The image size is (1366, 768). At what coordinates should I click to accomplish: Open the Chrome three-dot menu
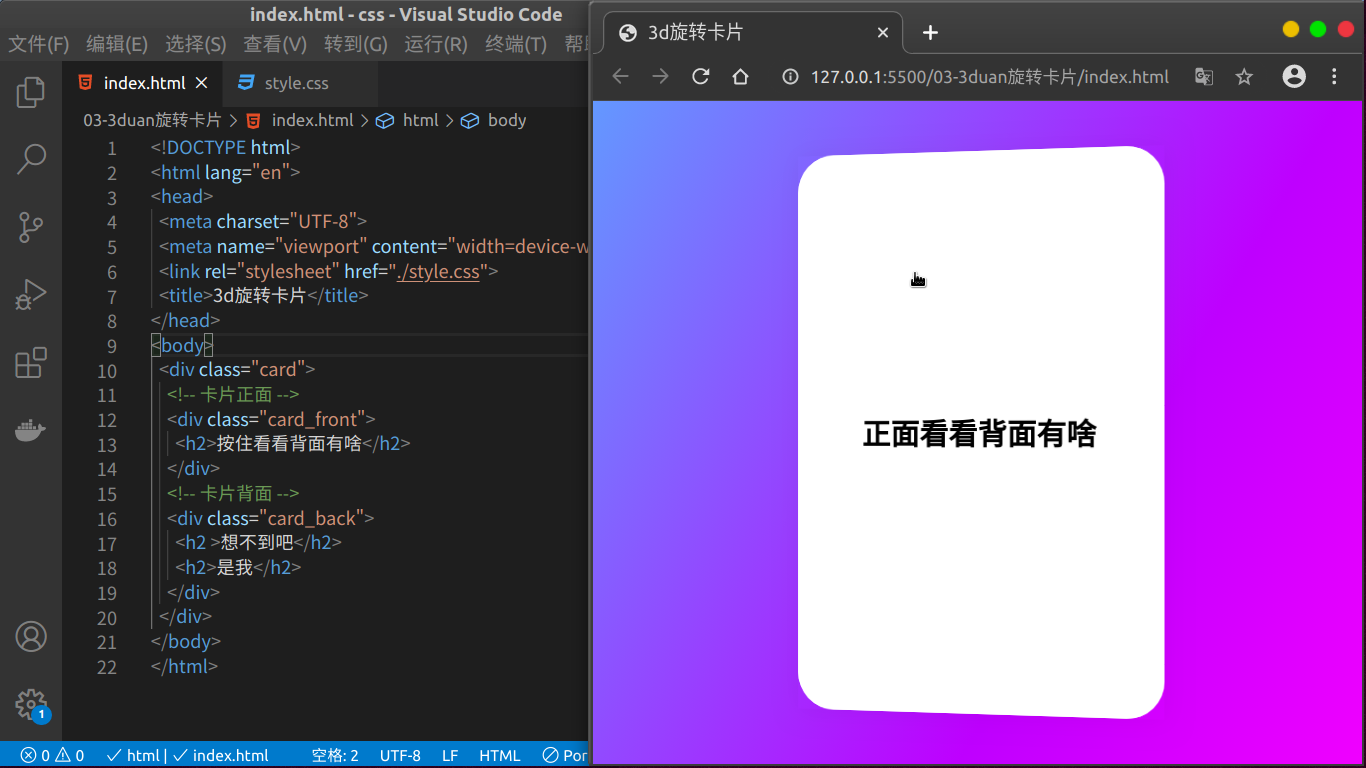(x=1335, y=76)
